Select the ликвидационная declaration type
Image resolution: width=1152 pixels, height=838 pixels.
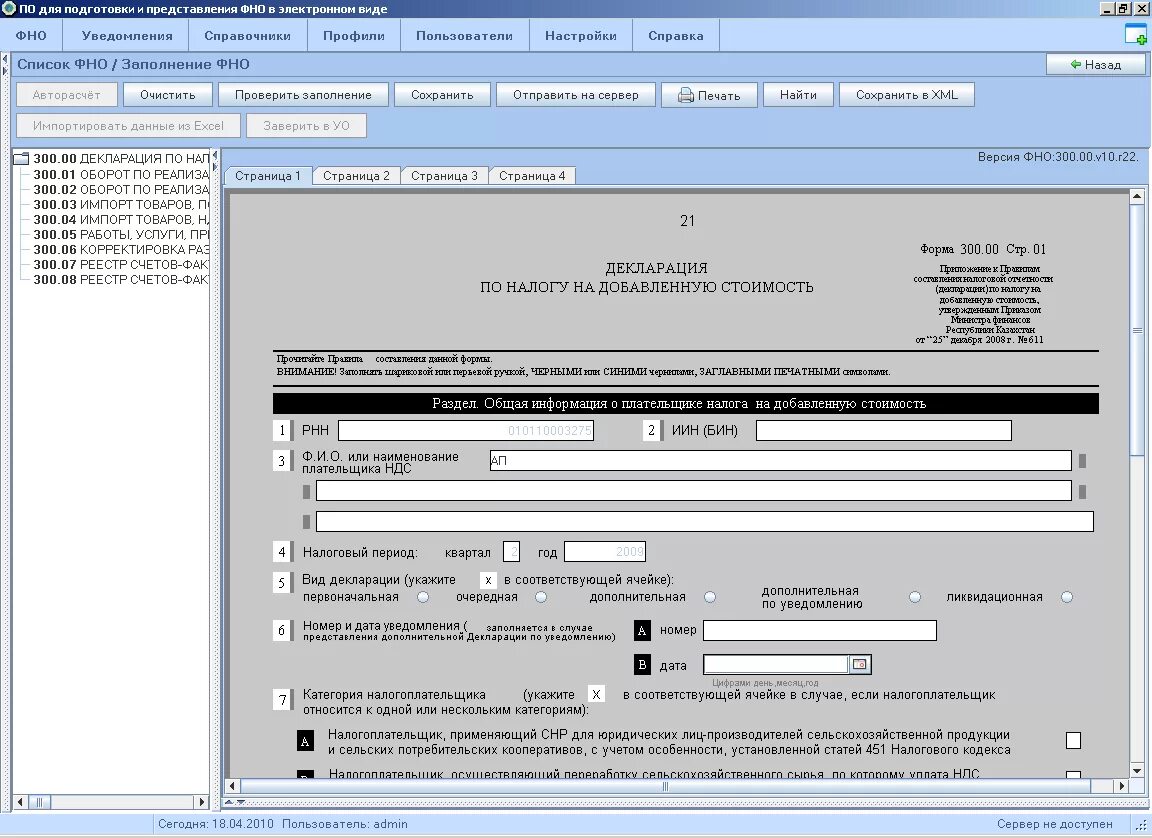(1067, 597)
